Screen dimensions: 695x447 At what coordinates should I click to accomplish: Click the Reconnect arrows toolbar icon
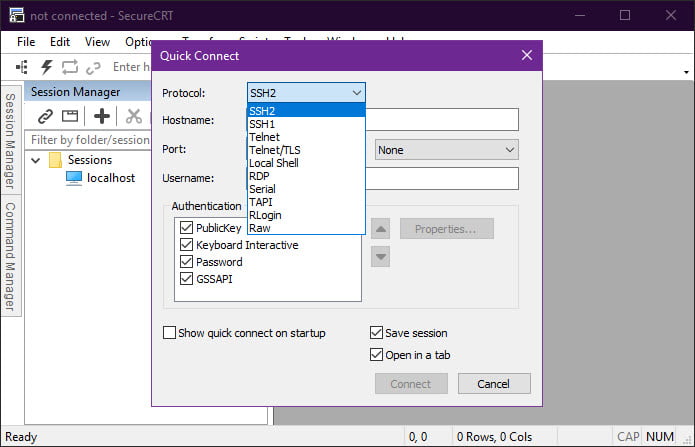[70, 67]
